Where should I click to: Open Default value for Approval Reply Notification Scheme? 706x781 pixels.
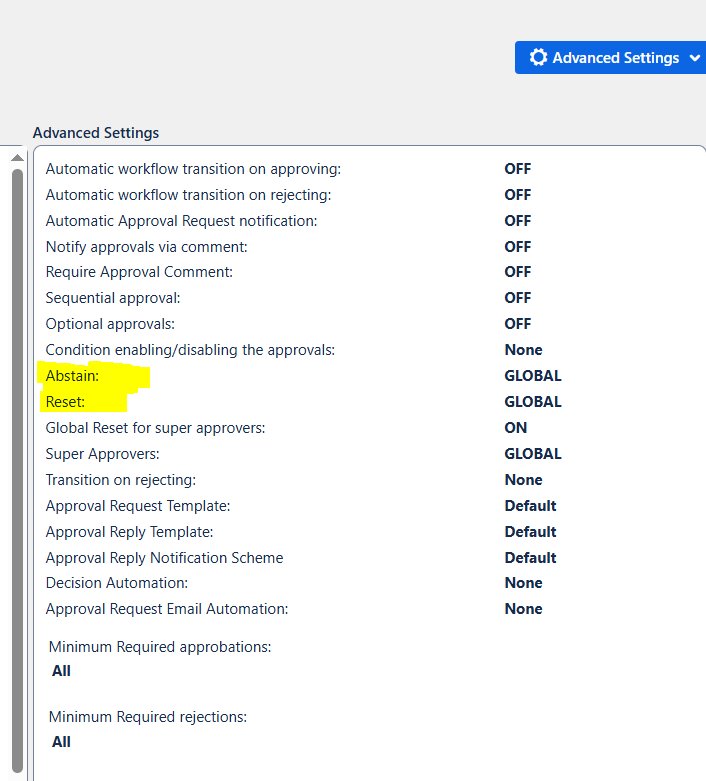[x=530, y=558]
